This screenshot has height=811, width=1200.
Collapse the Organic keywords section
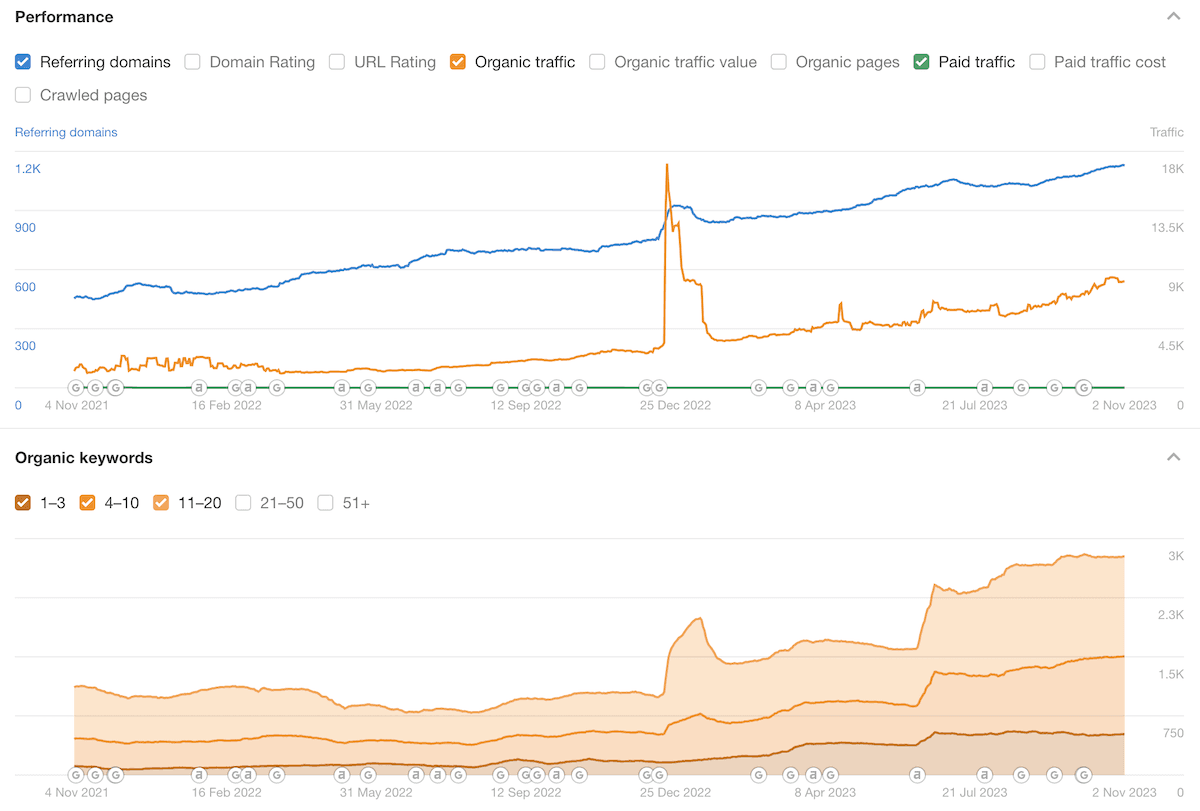click(1173, 457)
